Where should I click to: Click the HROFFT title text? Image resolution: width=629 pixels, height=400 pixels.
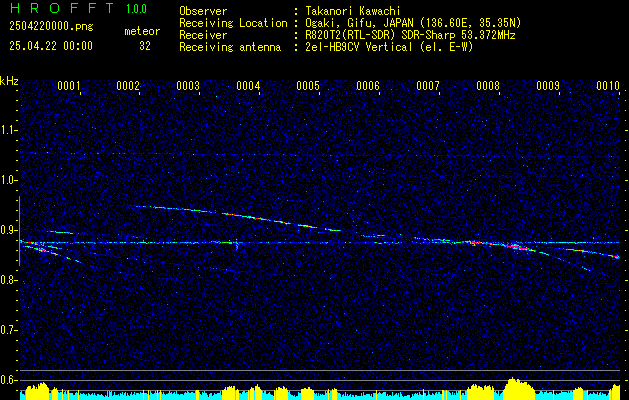coord(62,8)
